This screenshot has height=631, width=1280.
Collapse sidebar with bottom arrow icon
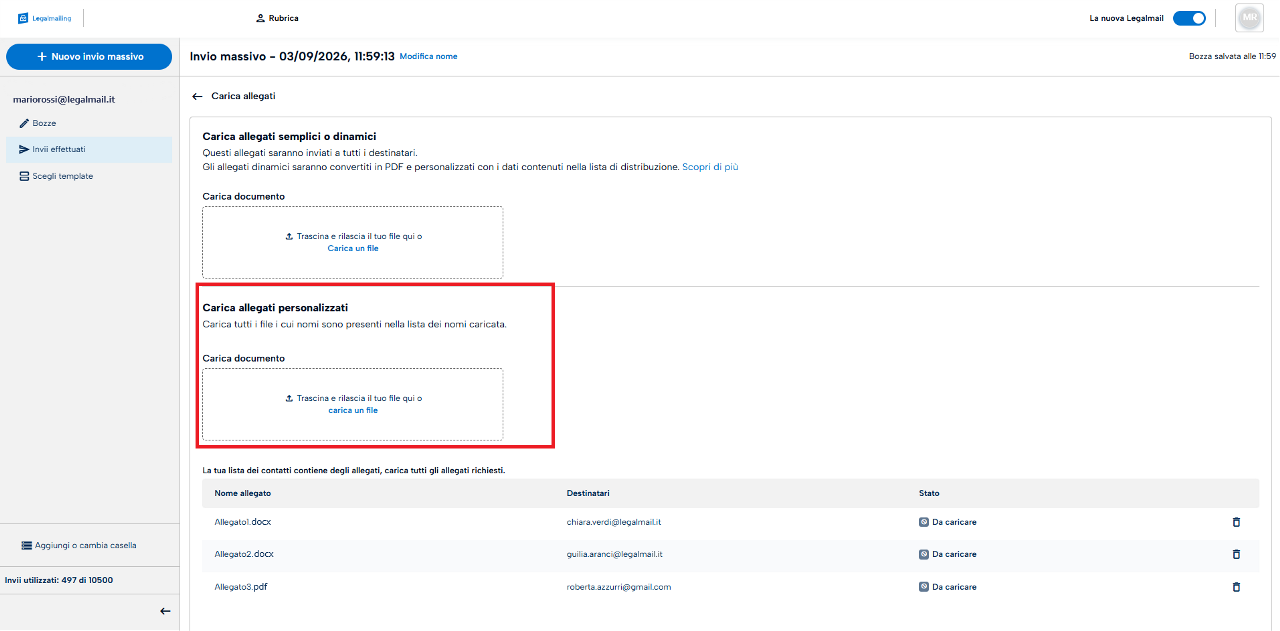pos(165,611)
